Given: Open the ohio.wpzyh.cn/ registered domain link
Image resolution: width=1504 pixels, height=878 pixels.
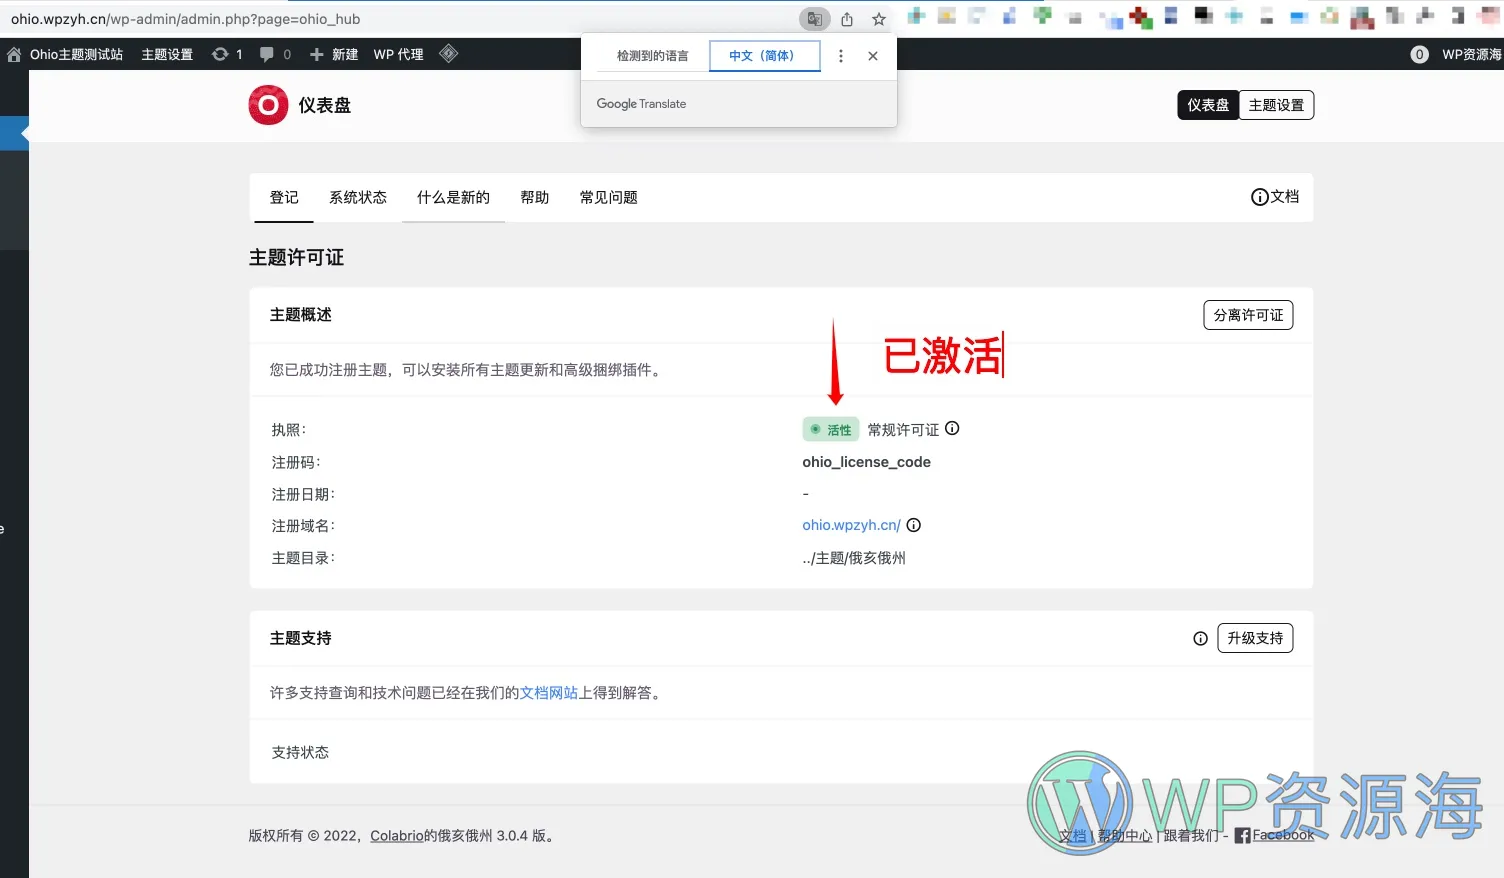Looking at the screenshot, I should pyautogui.click(x=851, y=525).
